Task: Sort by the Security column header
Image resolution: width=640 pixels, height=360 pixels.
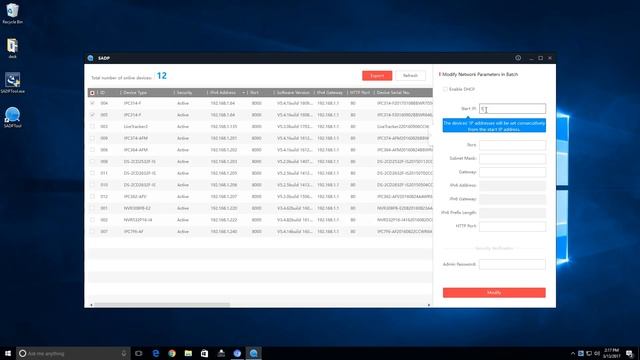Action: [184, 93]
